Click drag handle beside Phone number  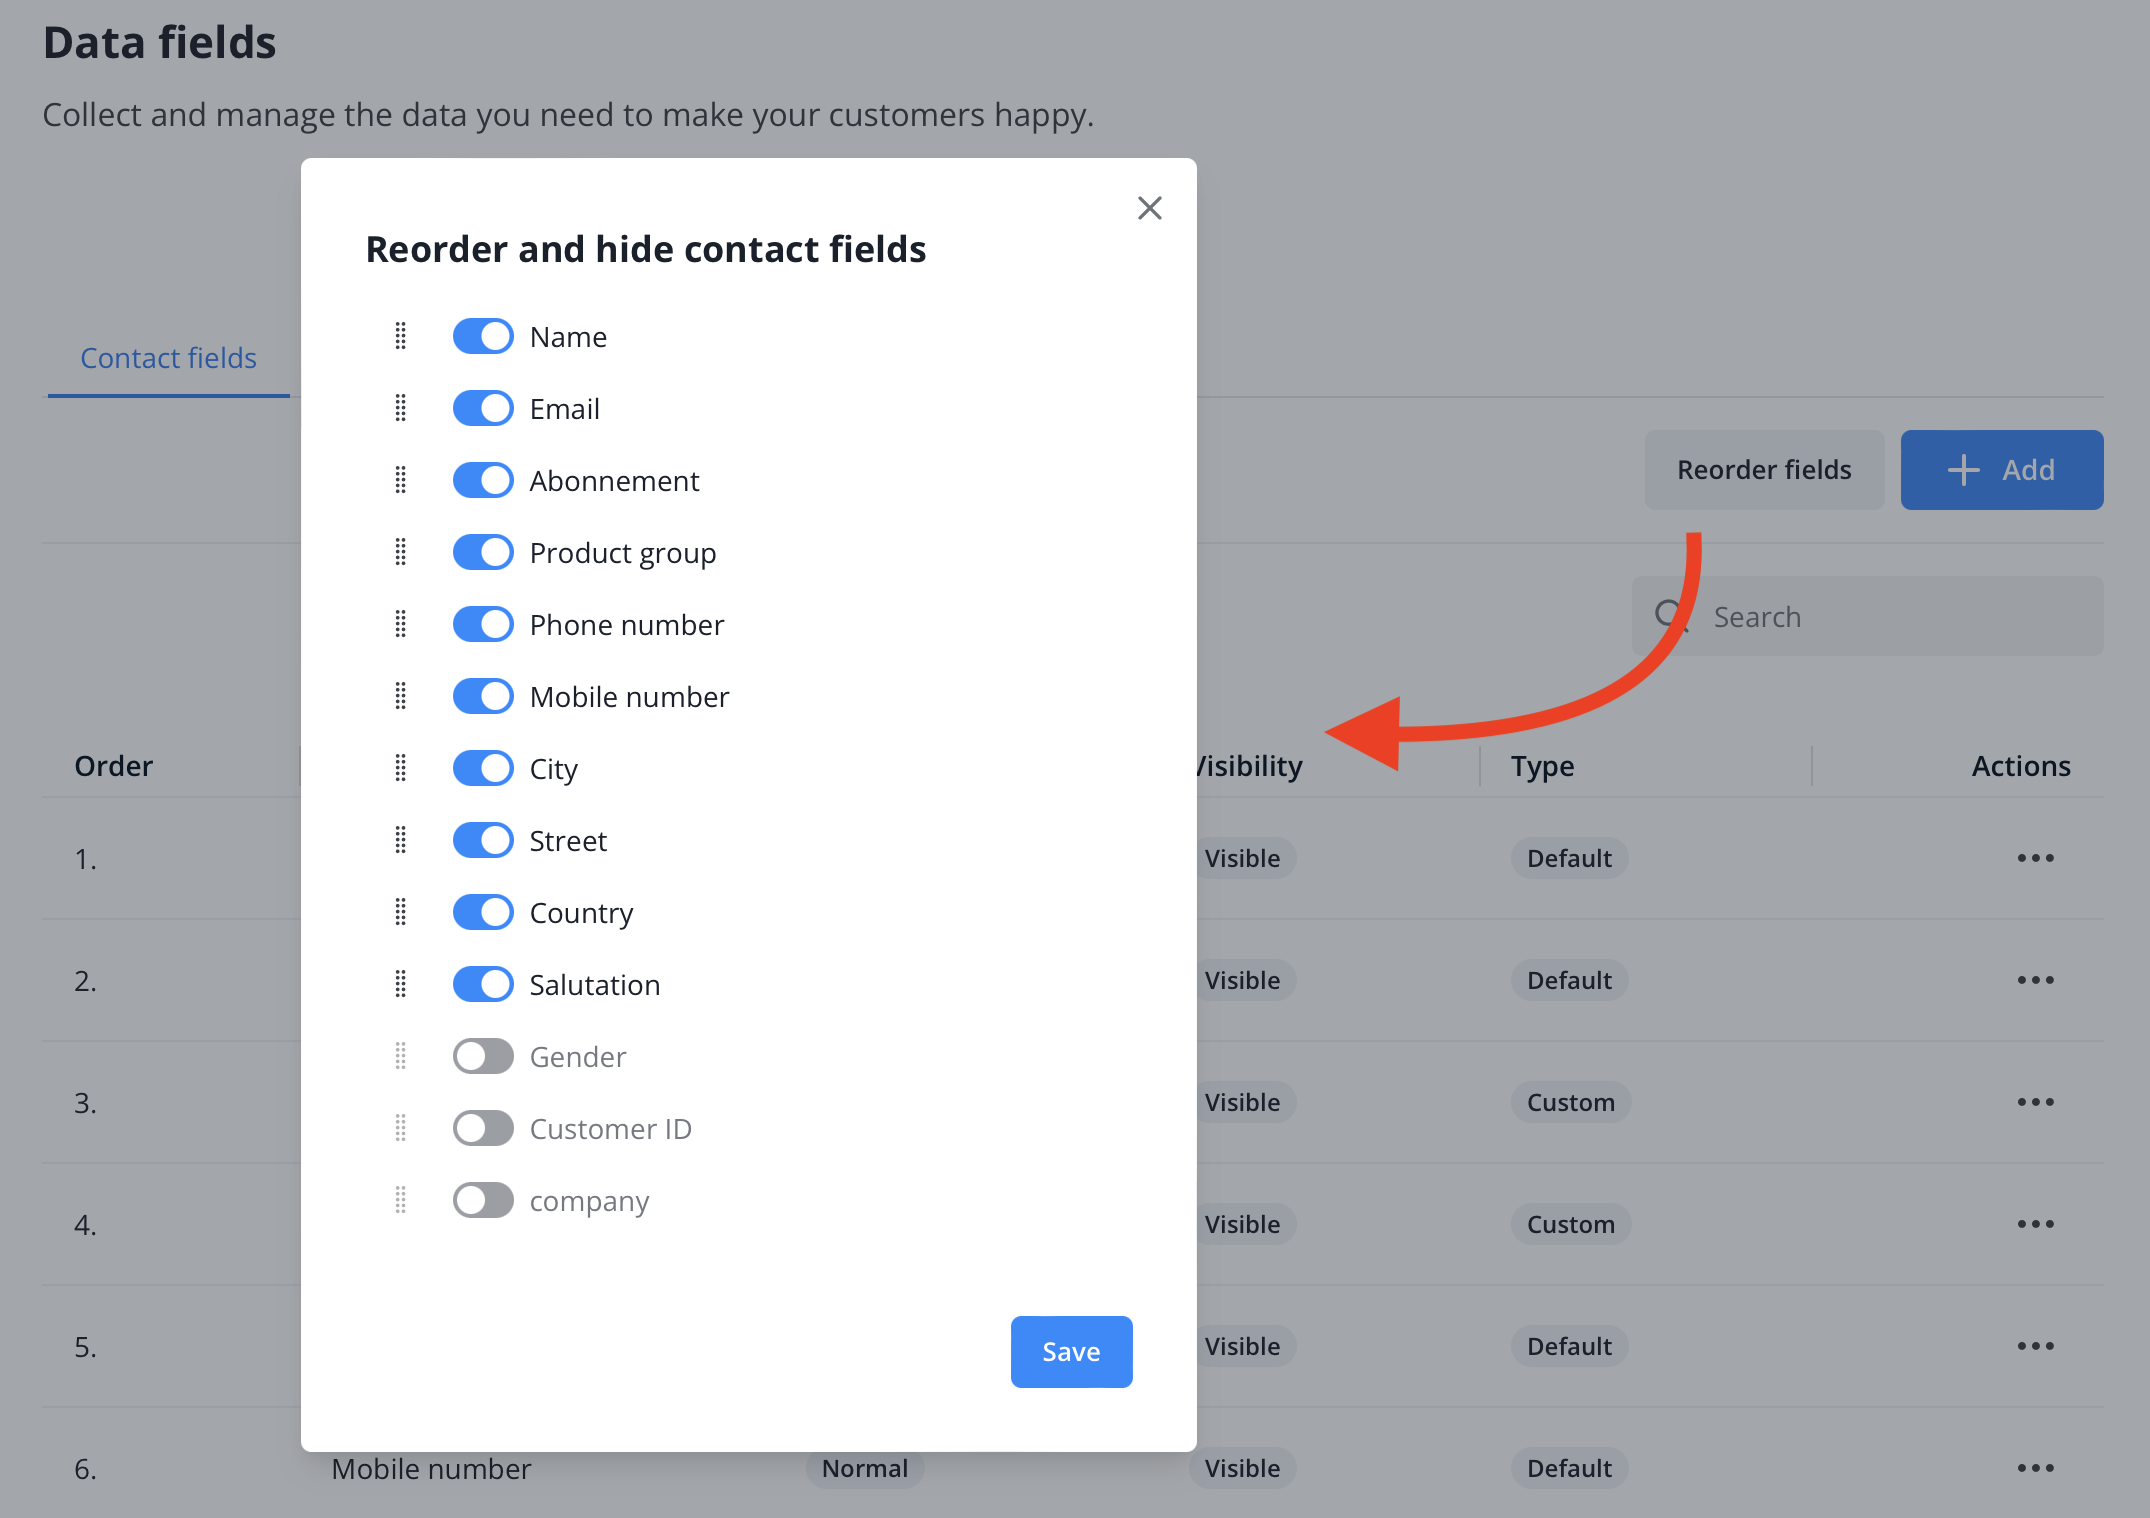[401, 625]
